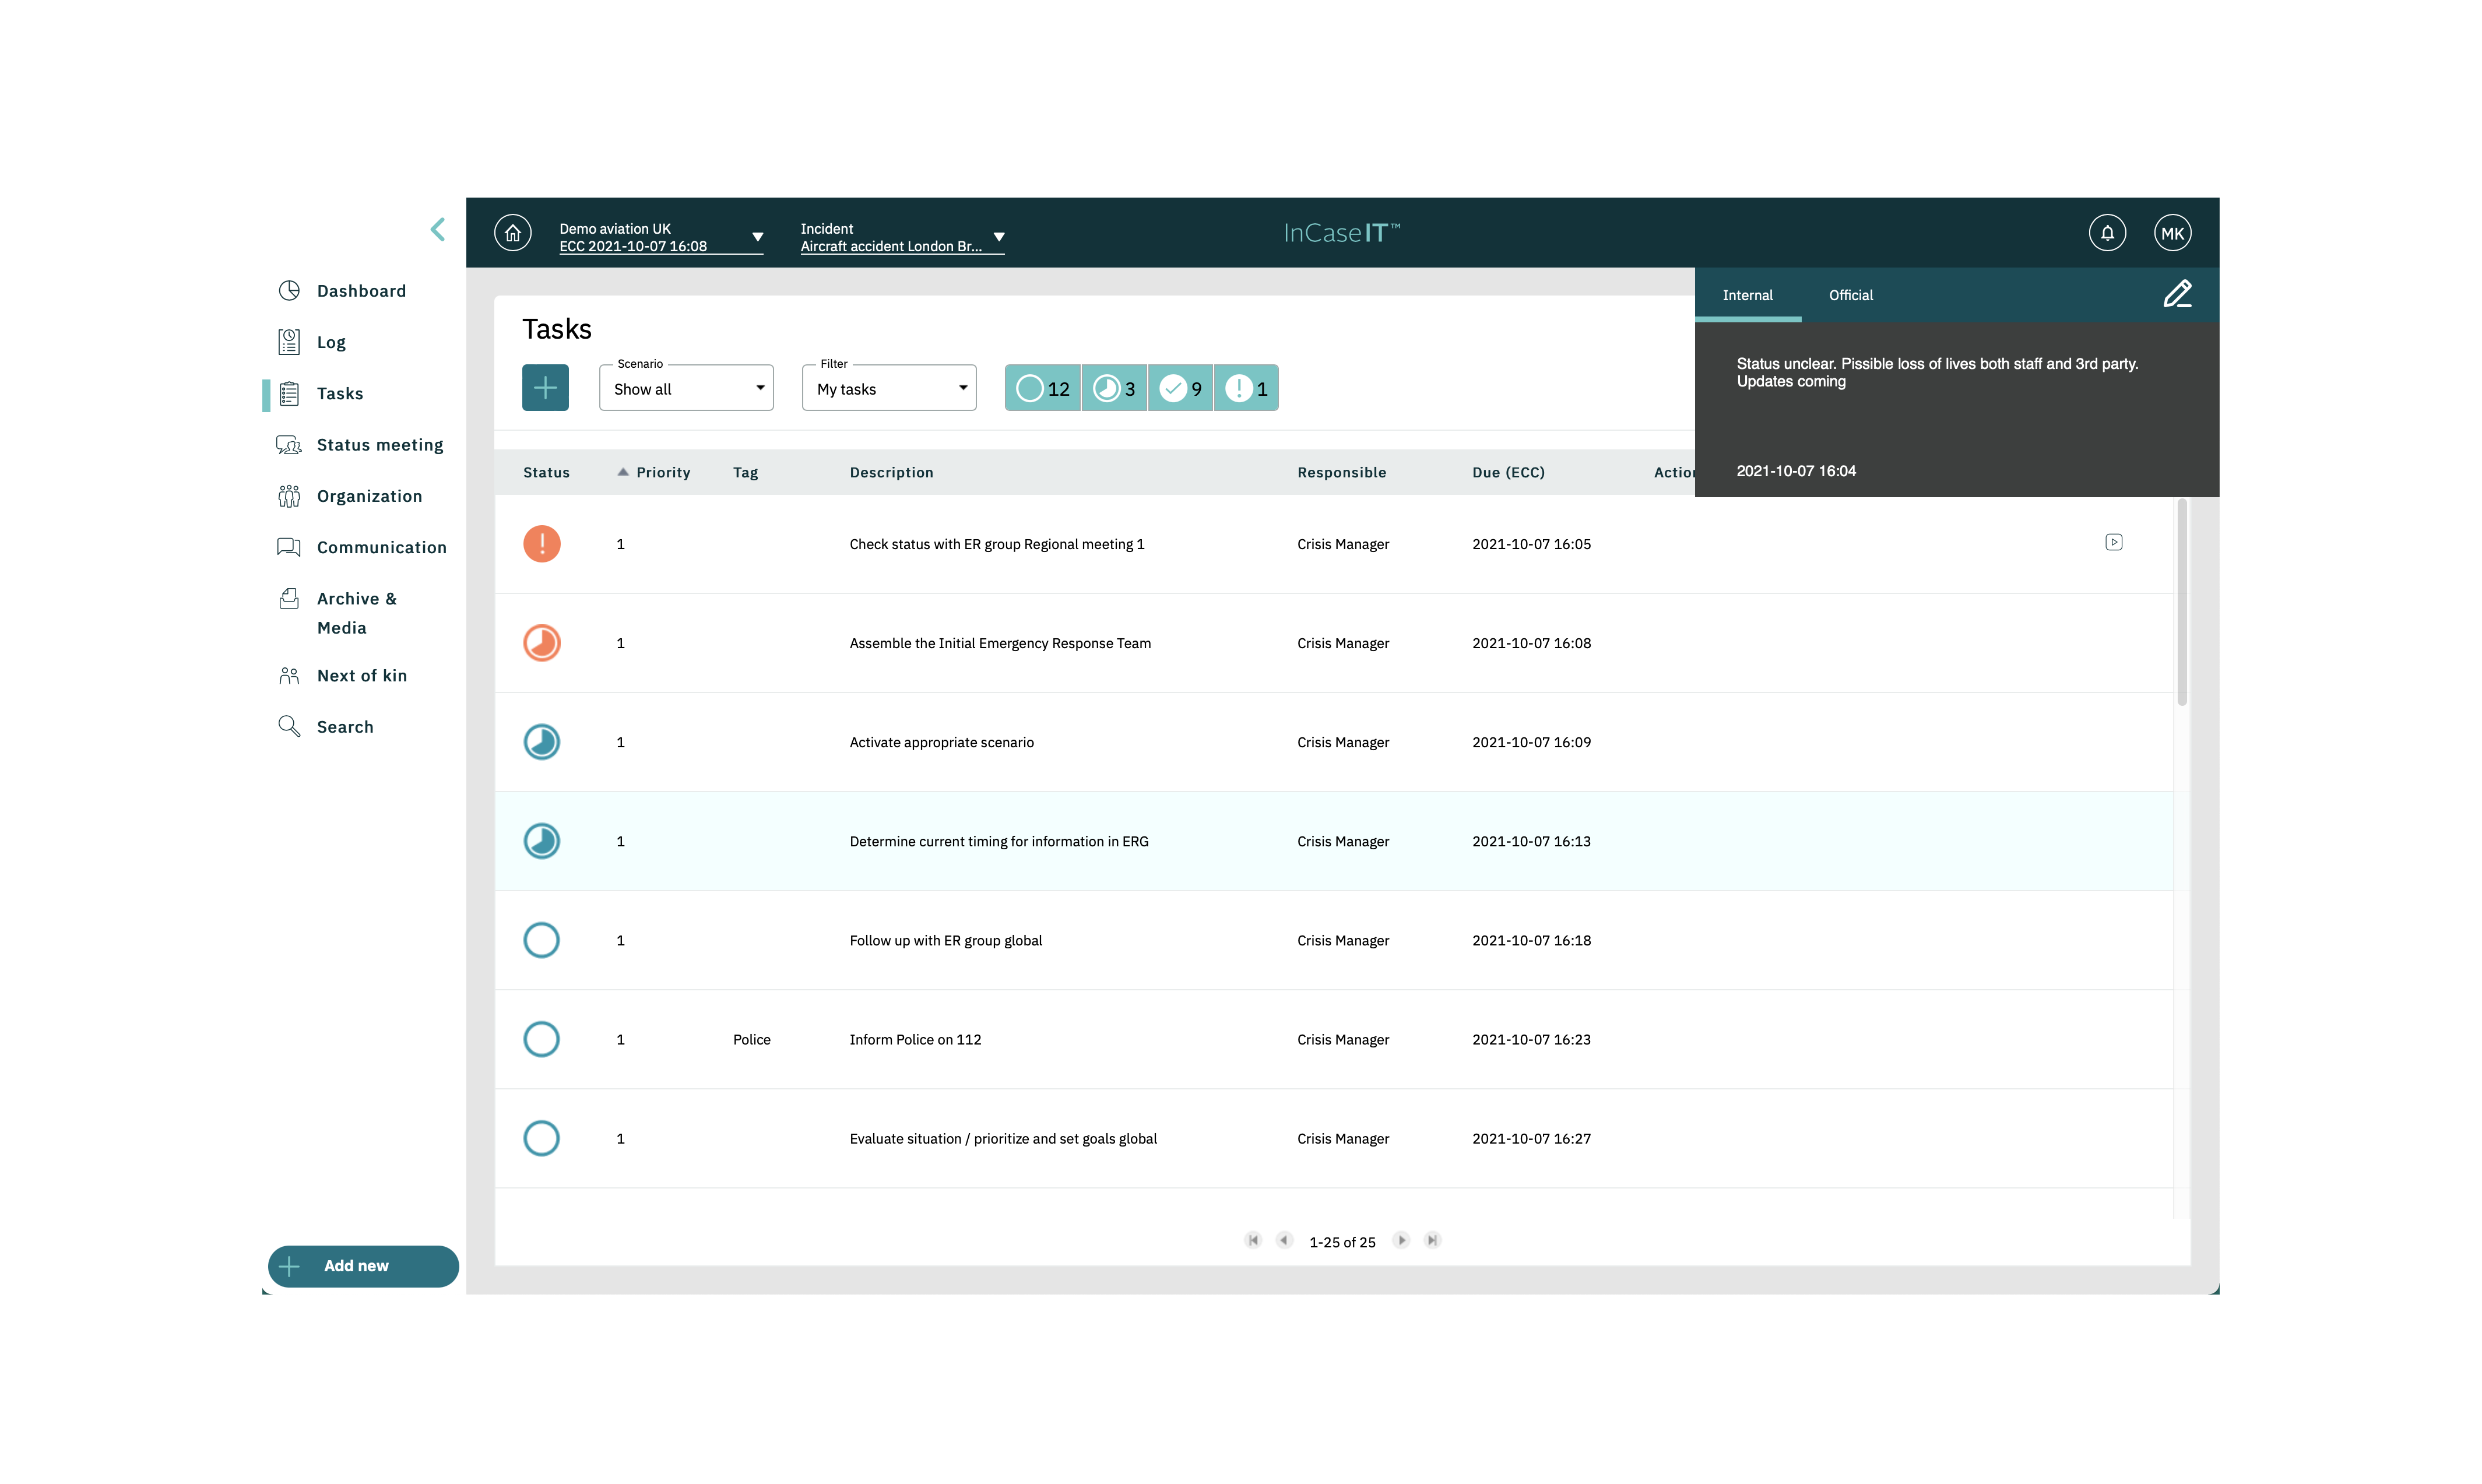
Task: Go to next page of tasks
Action: coord(1401,1241)
